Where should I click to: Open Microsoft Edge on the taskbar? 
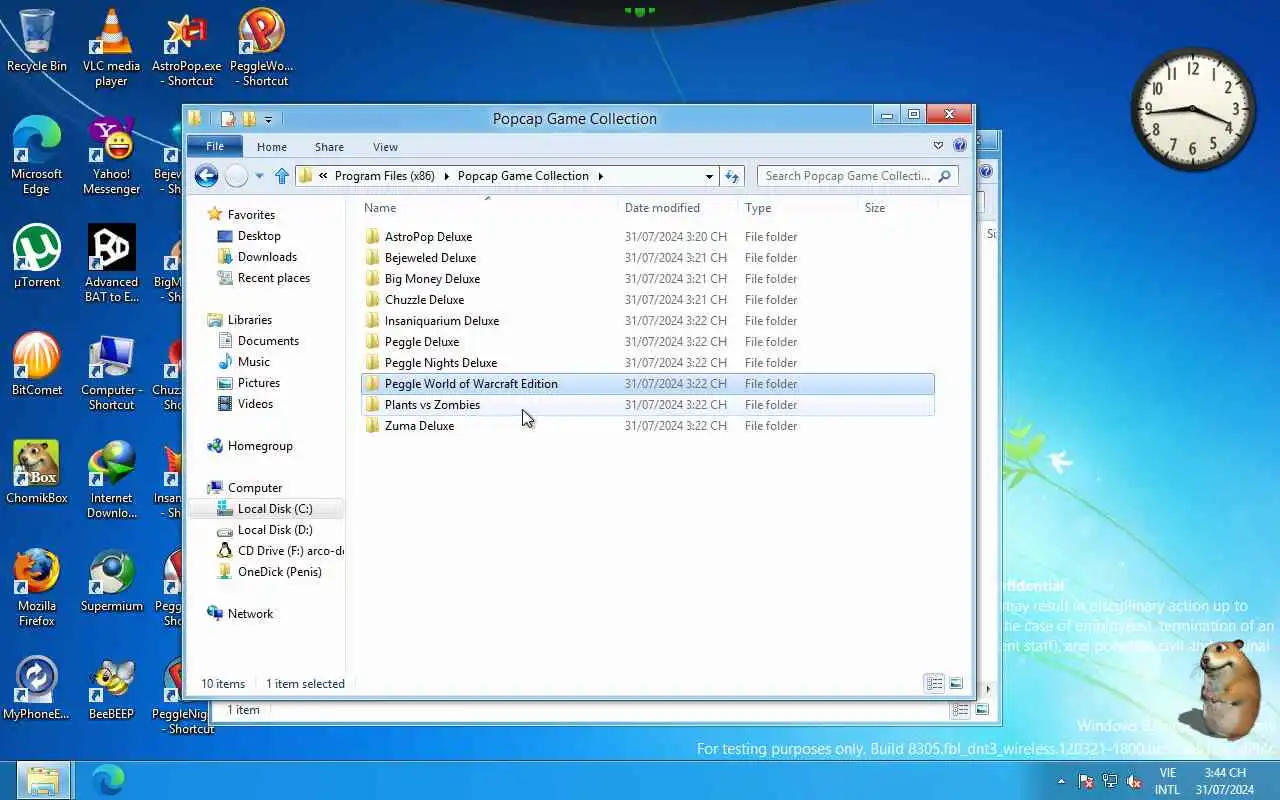(107, 780)
